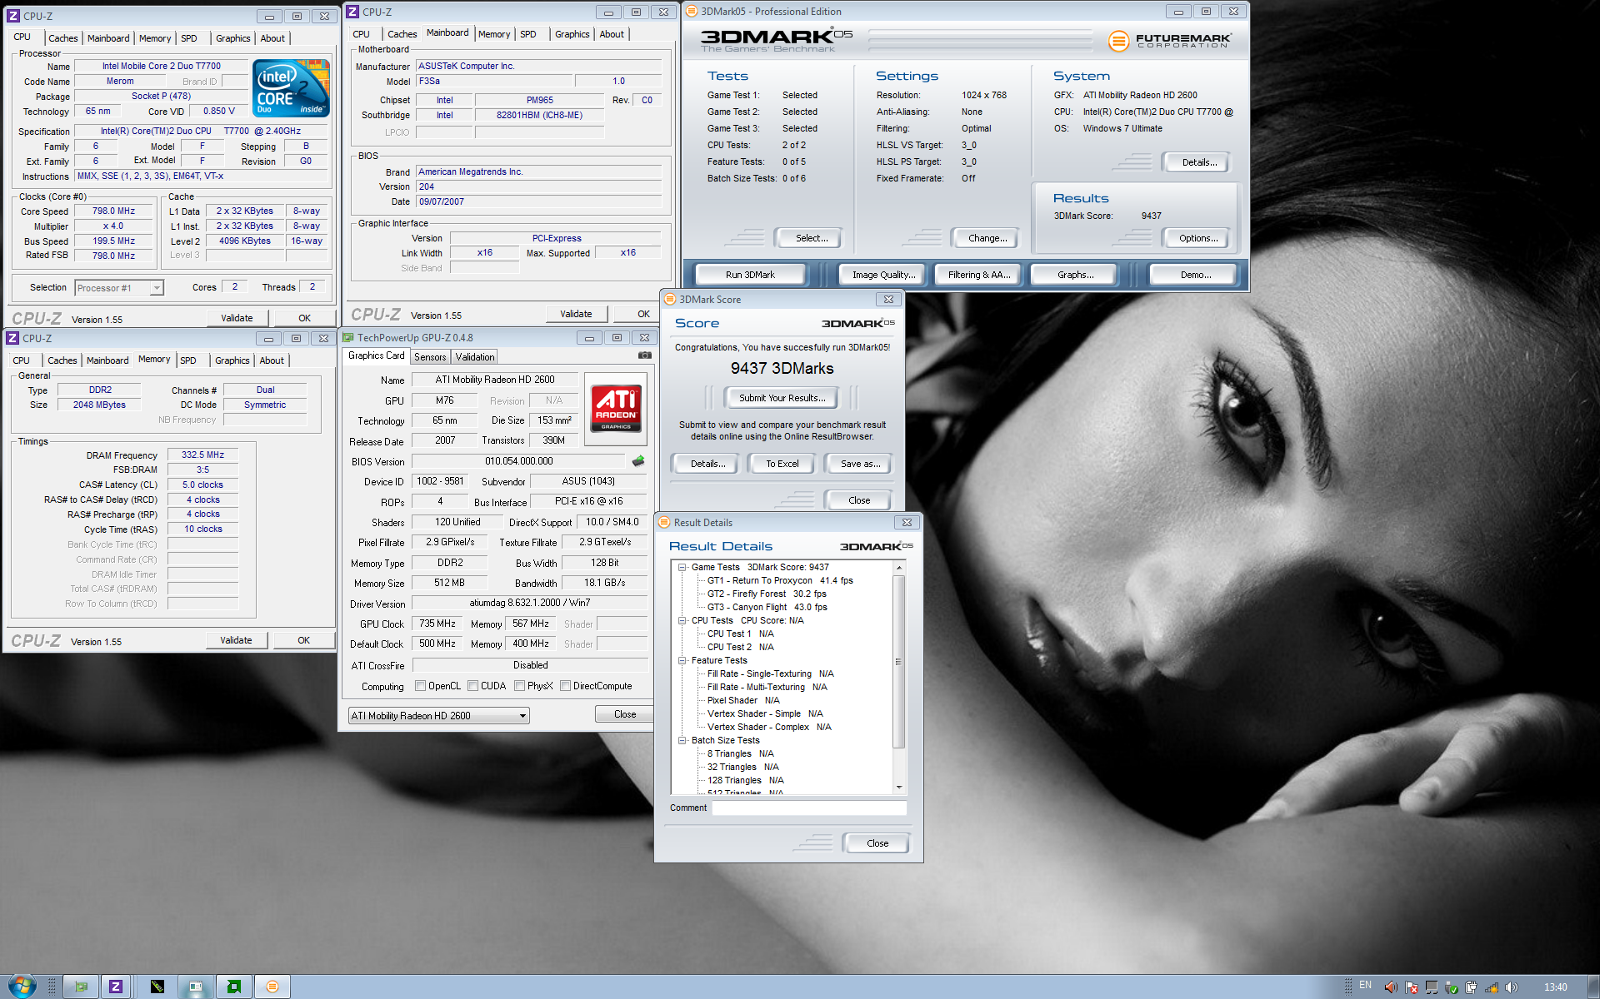Click Image Quality button in 3DMark05

(883, 274)
